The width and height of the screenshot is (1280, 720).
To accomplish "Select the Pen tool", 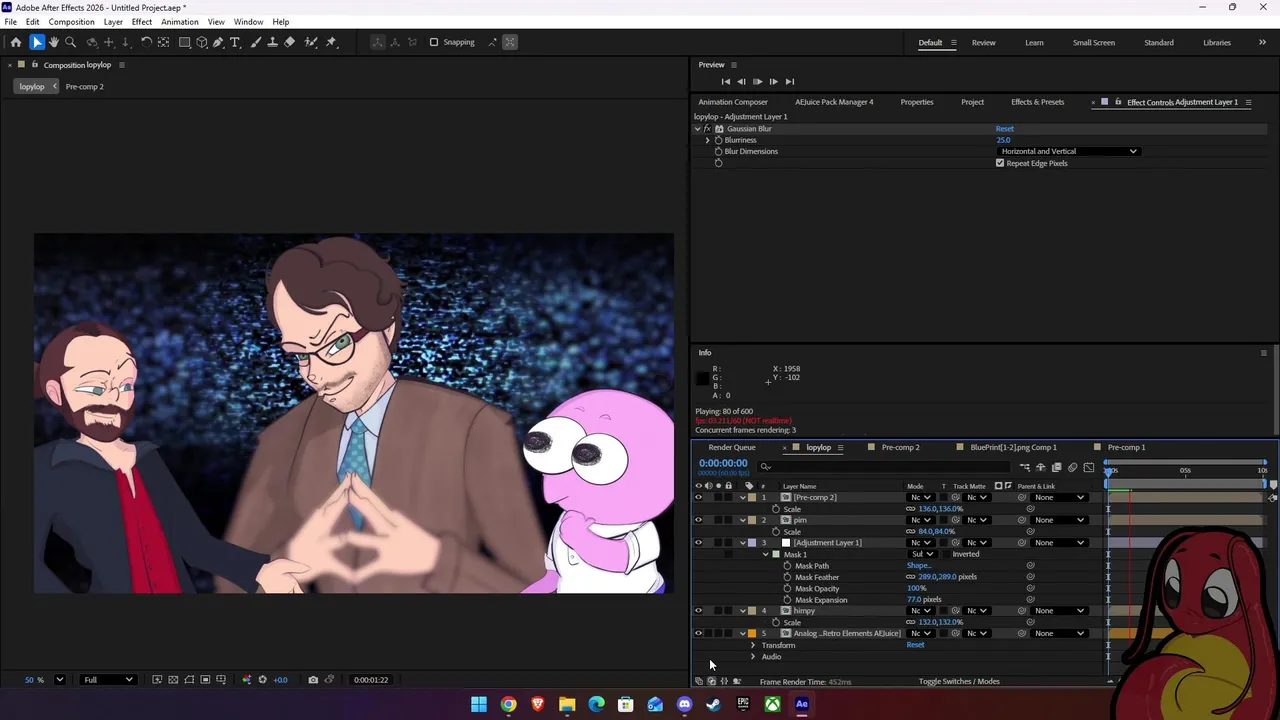I will coord(218,42).
